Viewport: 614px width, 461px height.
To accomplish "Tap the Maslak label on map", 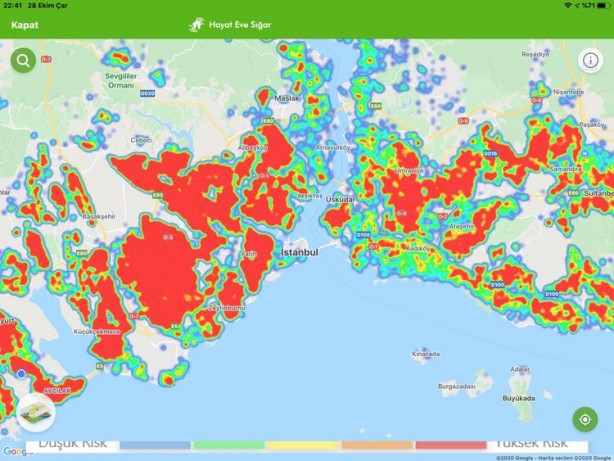I will [x=287, y=98].
